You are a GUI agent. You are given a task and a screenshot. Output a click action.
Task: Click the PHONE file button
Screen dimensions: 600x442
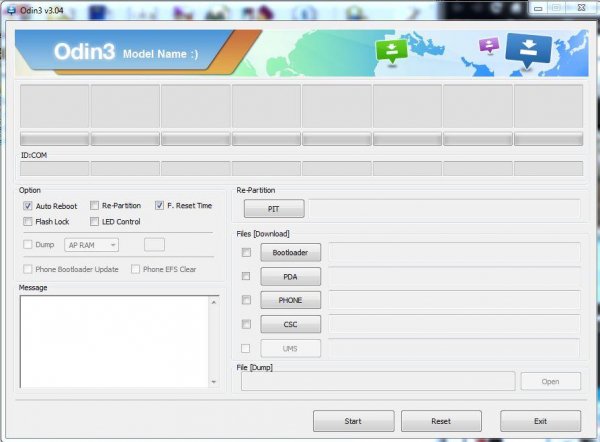point(290,300)
